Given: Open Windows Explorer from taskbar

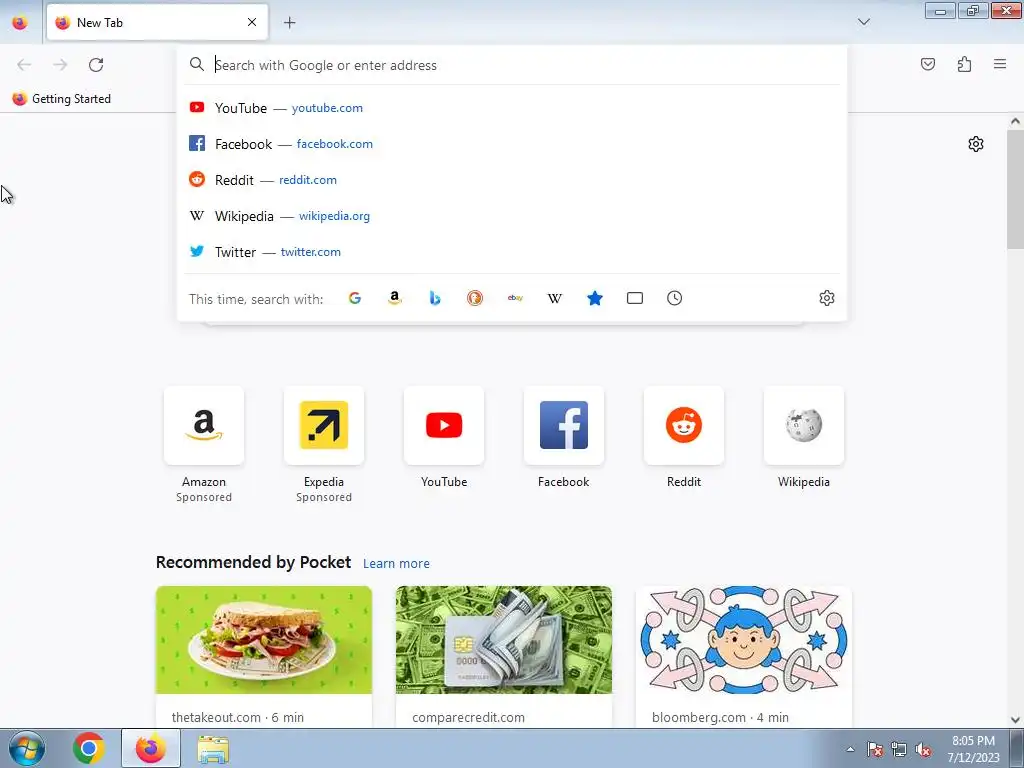Looking at the screenshot, I should [213, 749].
